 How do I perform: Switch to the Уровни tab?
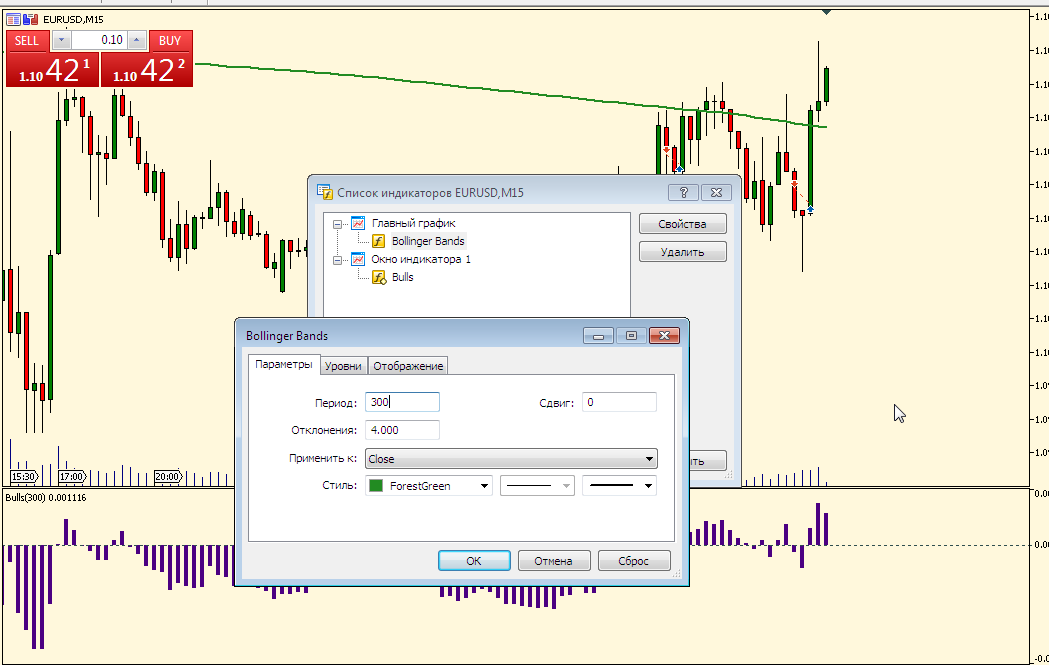(343, 366)
